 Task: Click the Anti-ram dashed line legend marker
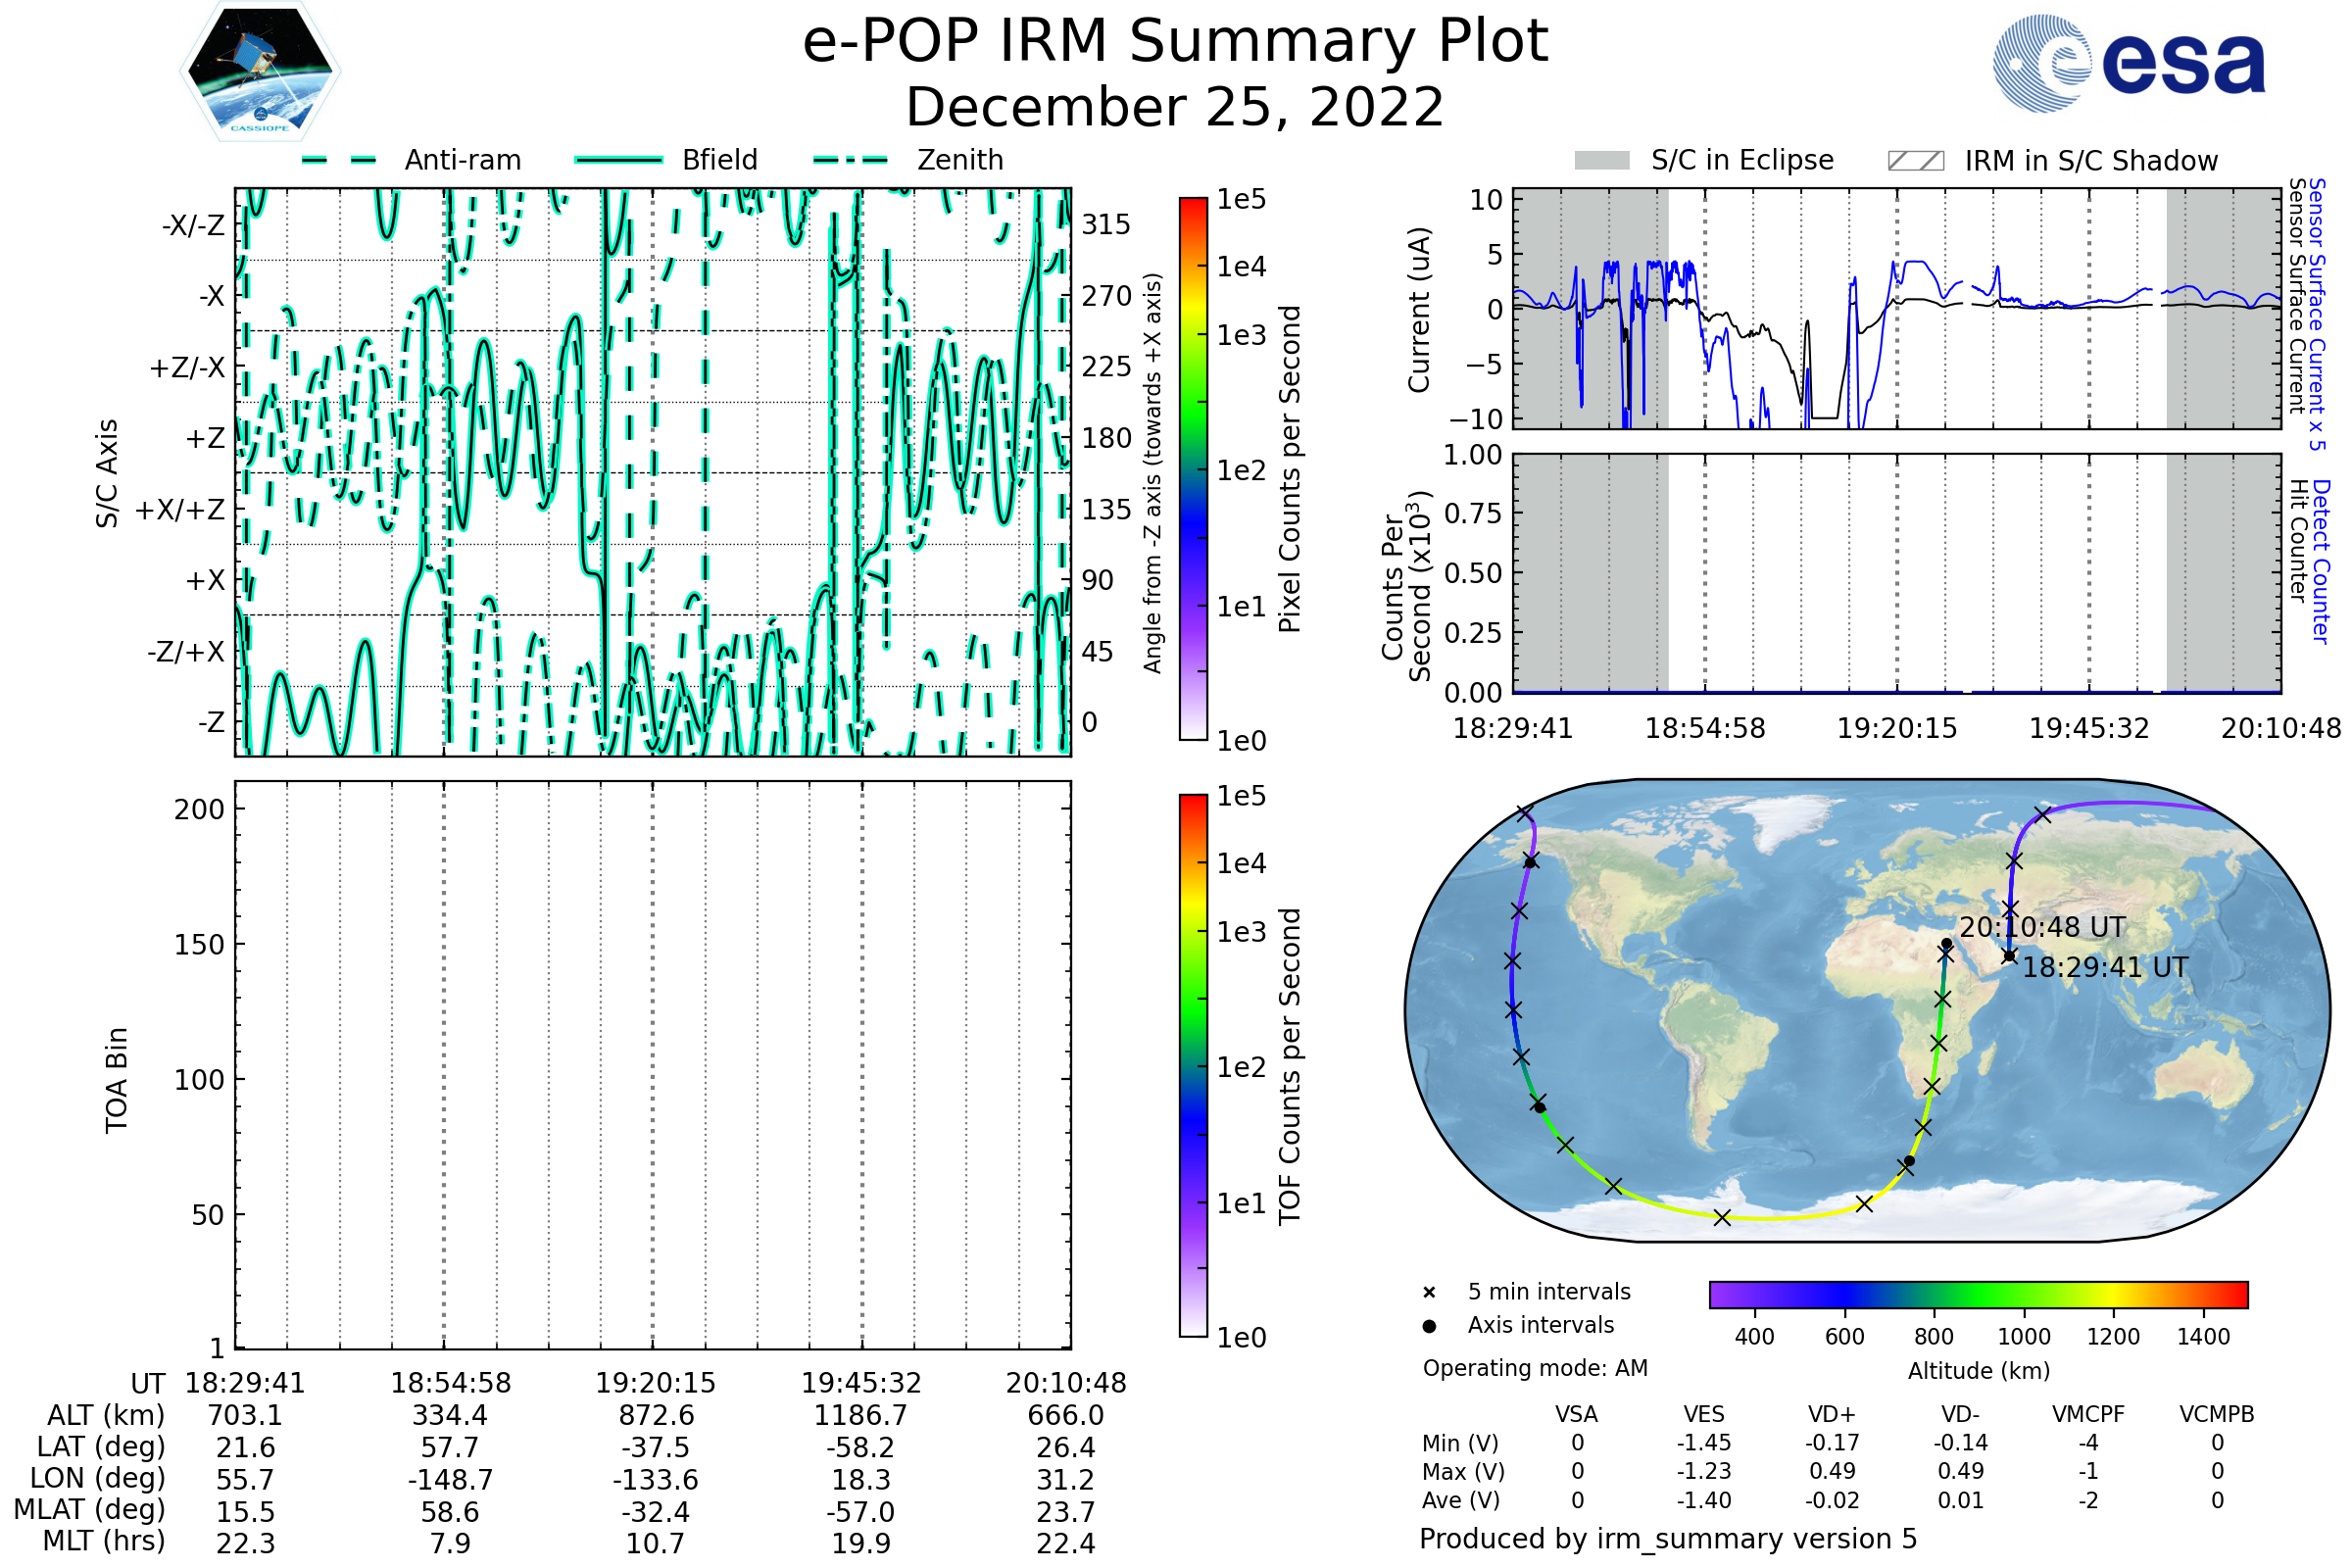339,160
